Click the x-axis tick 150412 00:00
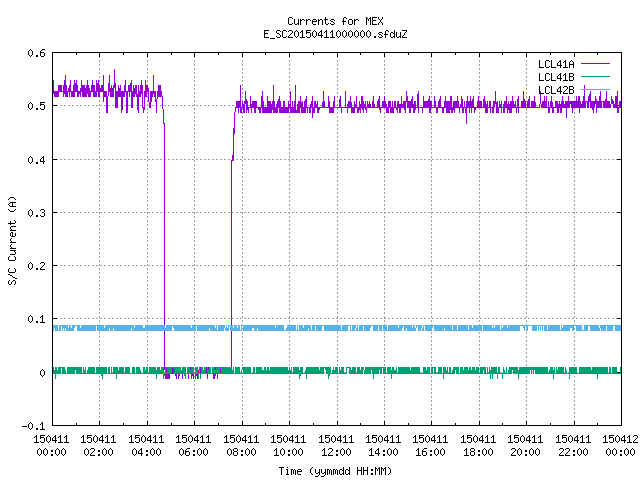This screenshot has width=640, height=480. (620, 445)
